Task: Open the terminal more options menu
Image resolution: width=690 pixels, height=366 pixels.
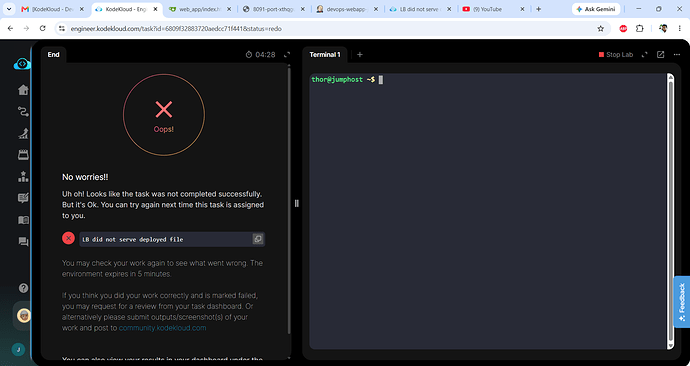Action: tap(677, 55)
